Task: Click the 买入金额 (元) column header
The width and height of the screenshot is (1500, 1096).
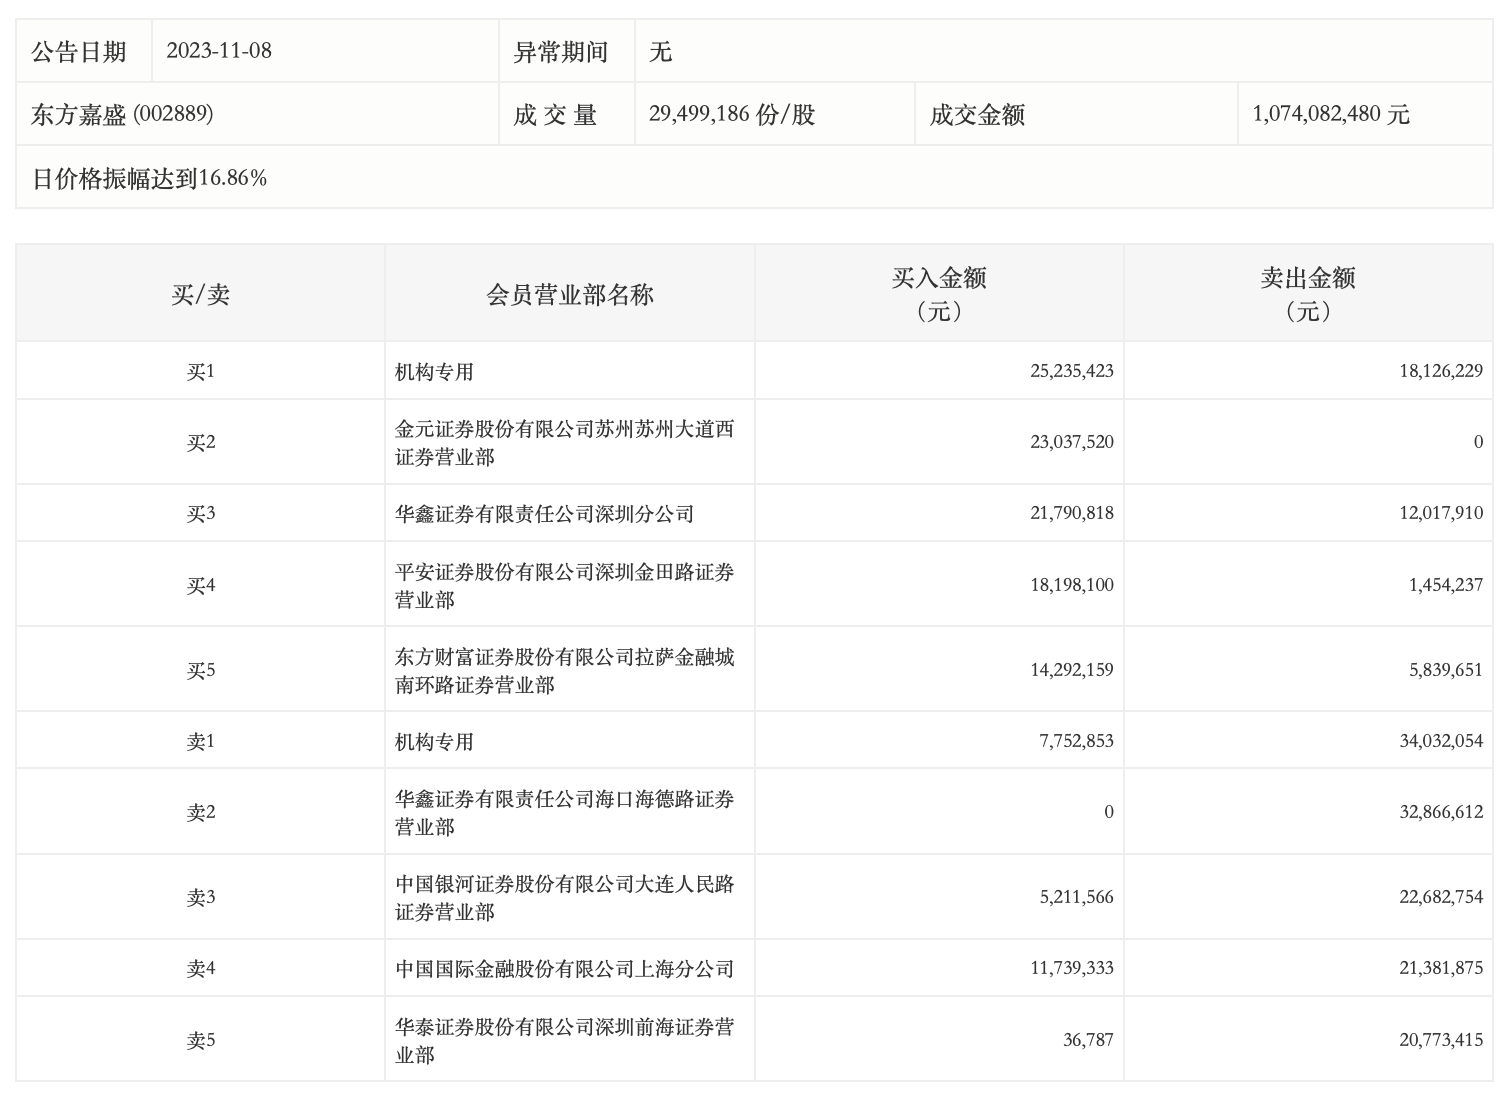Action: coord(939,294)
